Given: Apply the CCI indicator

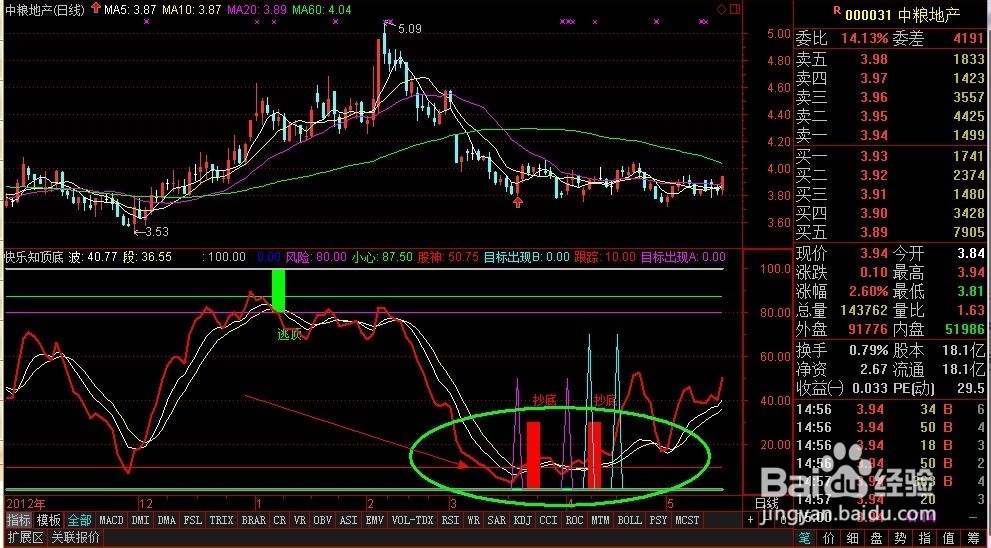Looking at the screenshot, I should pos(548,520).
